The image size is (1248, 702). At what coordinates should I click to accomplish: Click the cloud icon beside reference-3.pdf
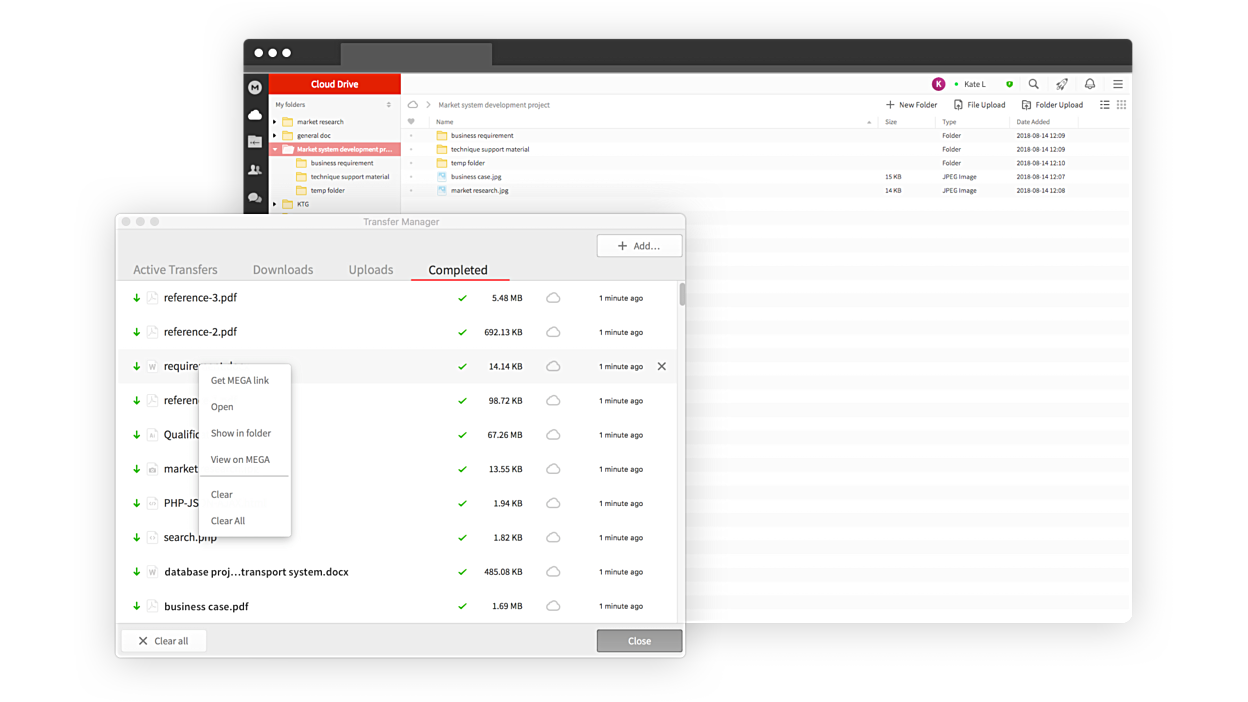(x=553, y=298)
